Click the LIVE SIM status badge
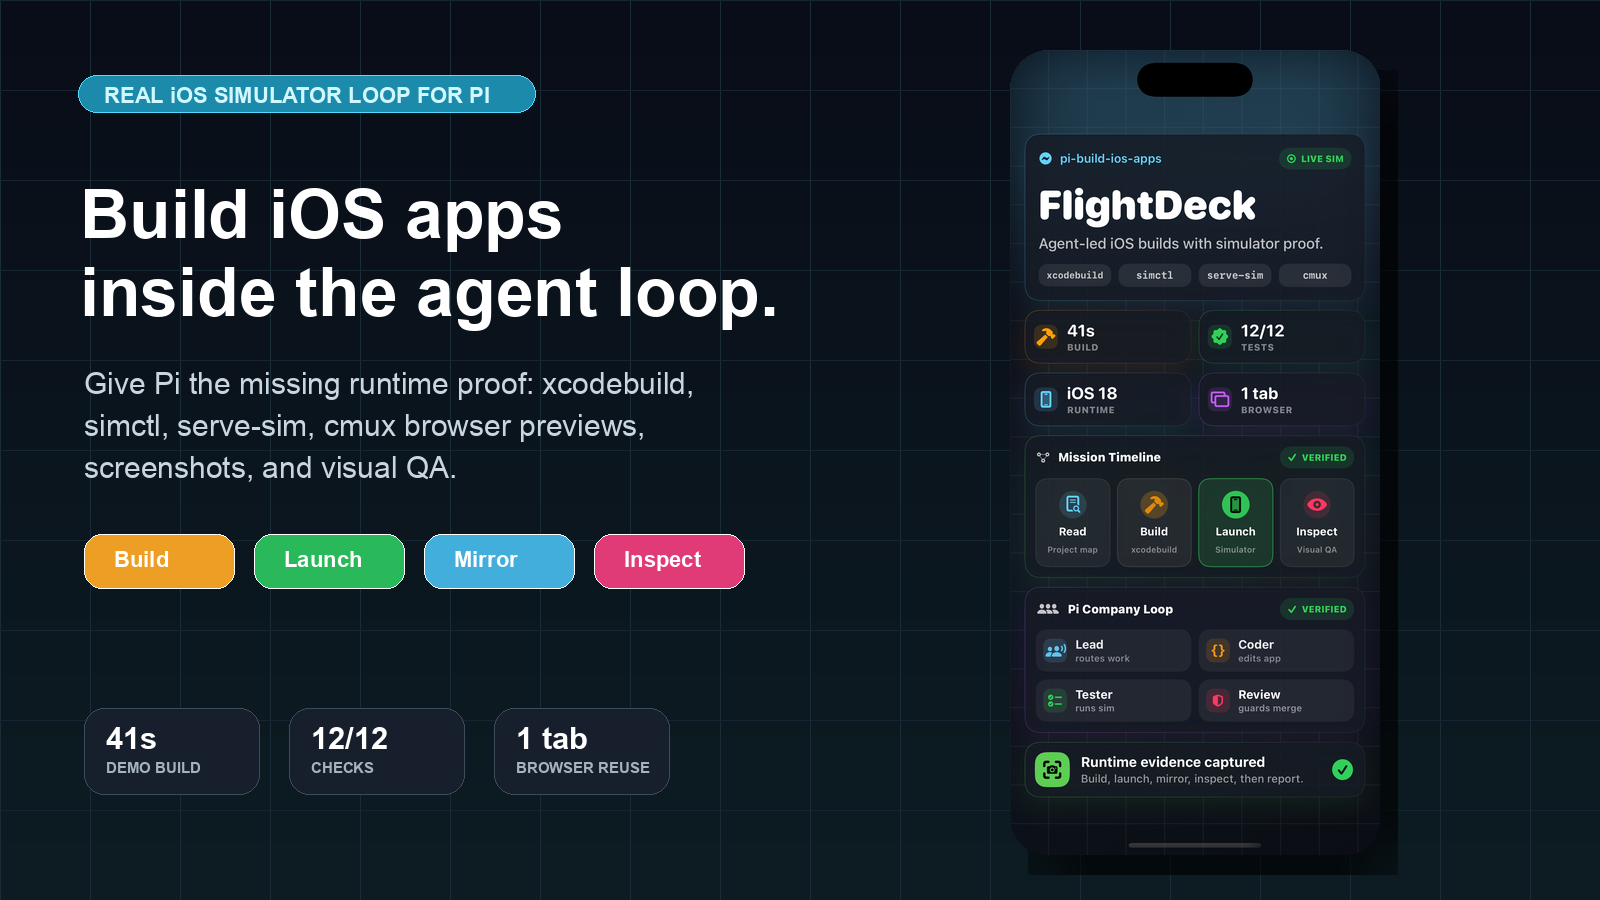Viewport: 1600px width, 900px height. (1315, 159)
